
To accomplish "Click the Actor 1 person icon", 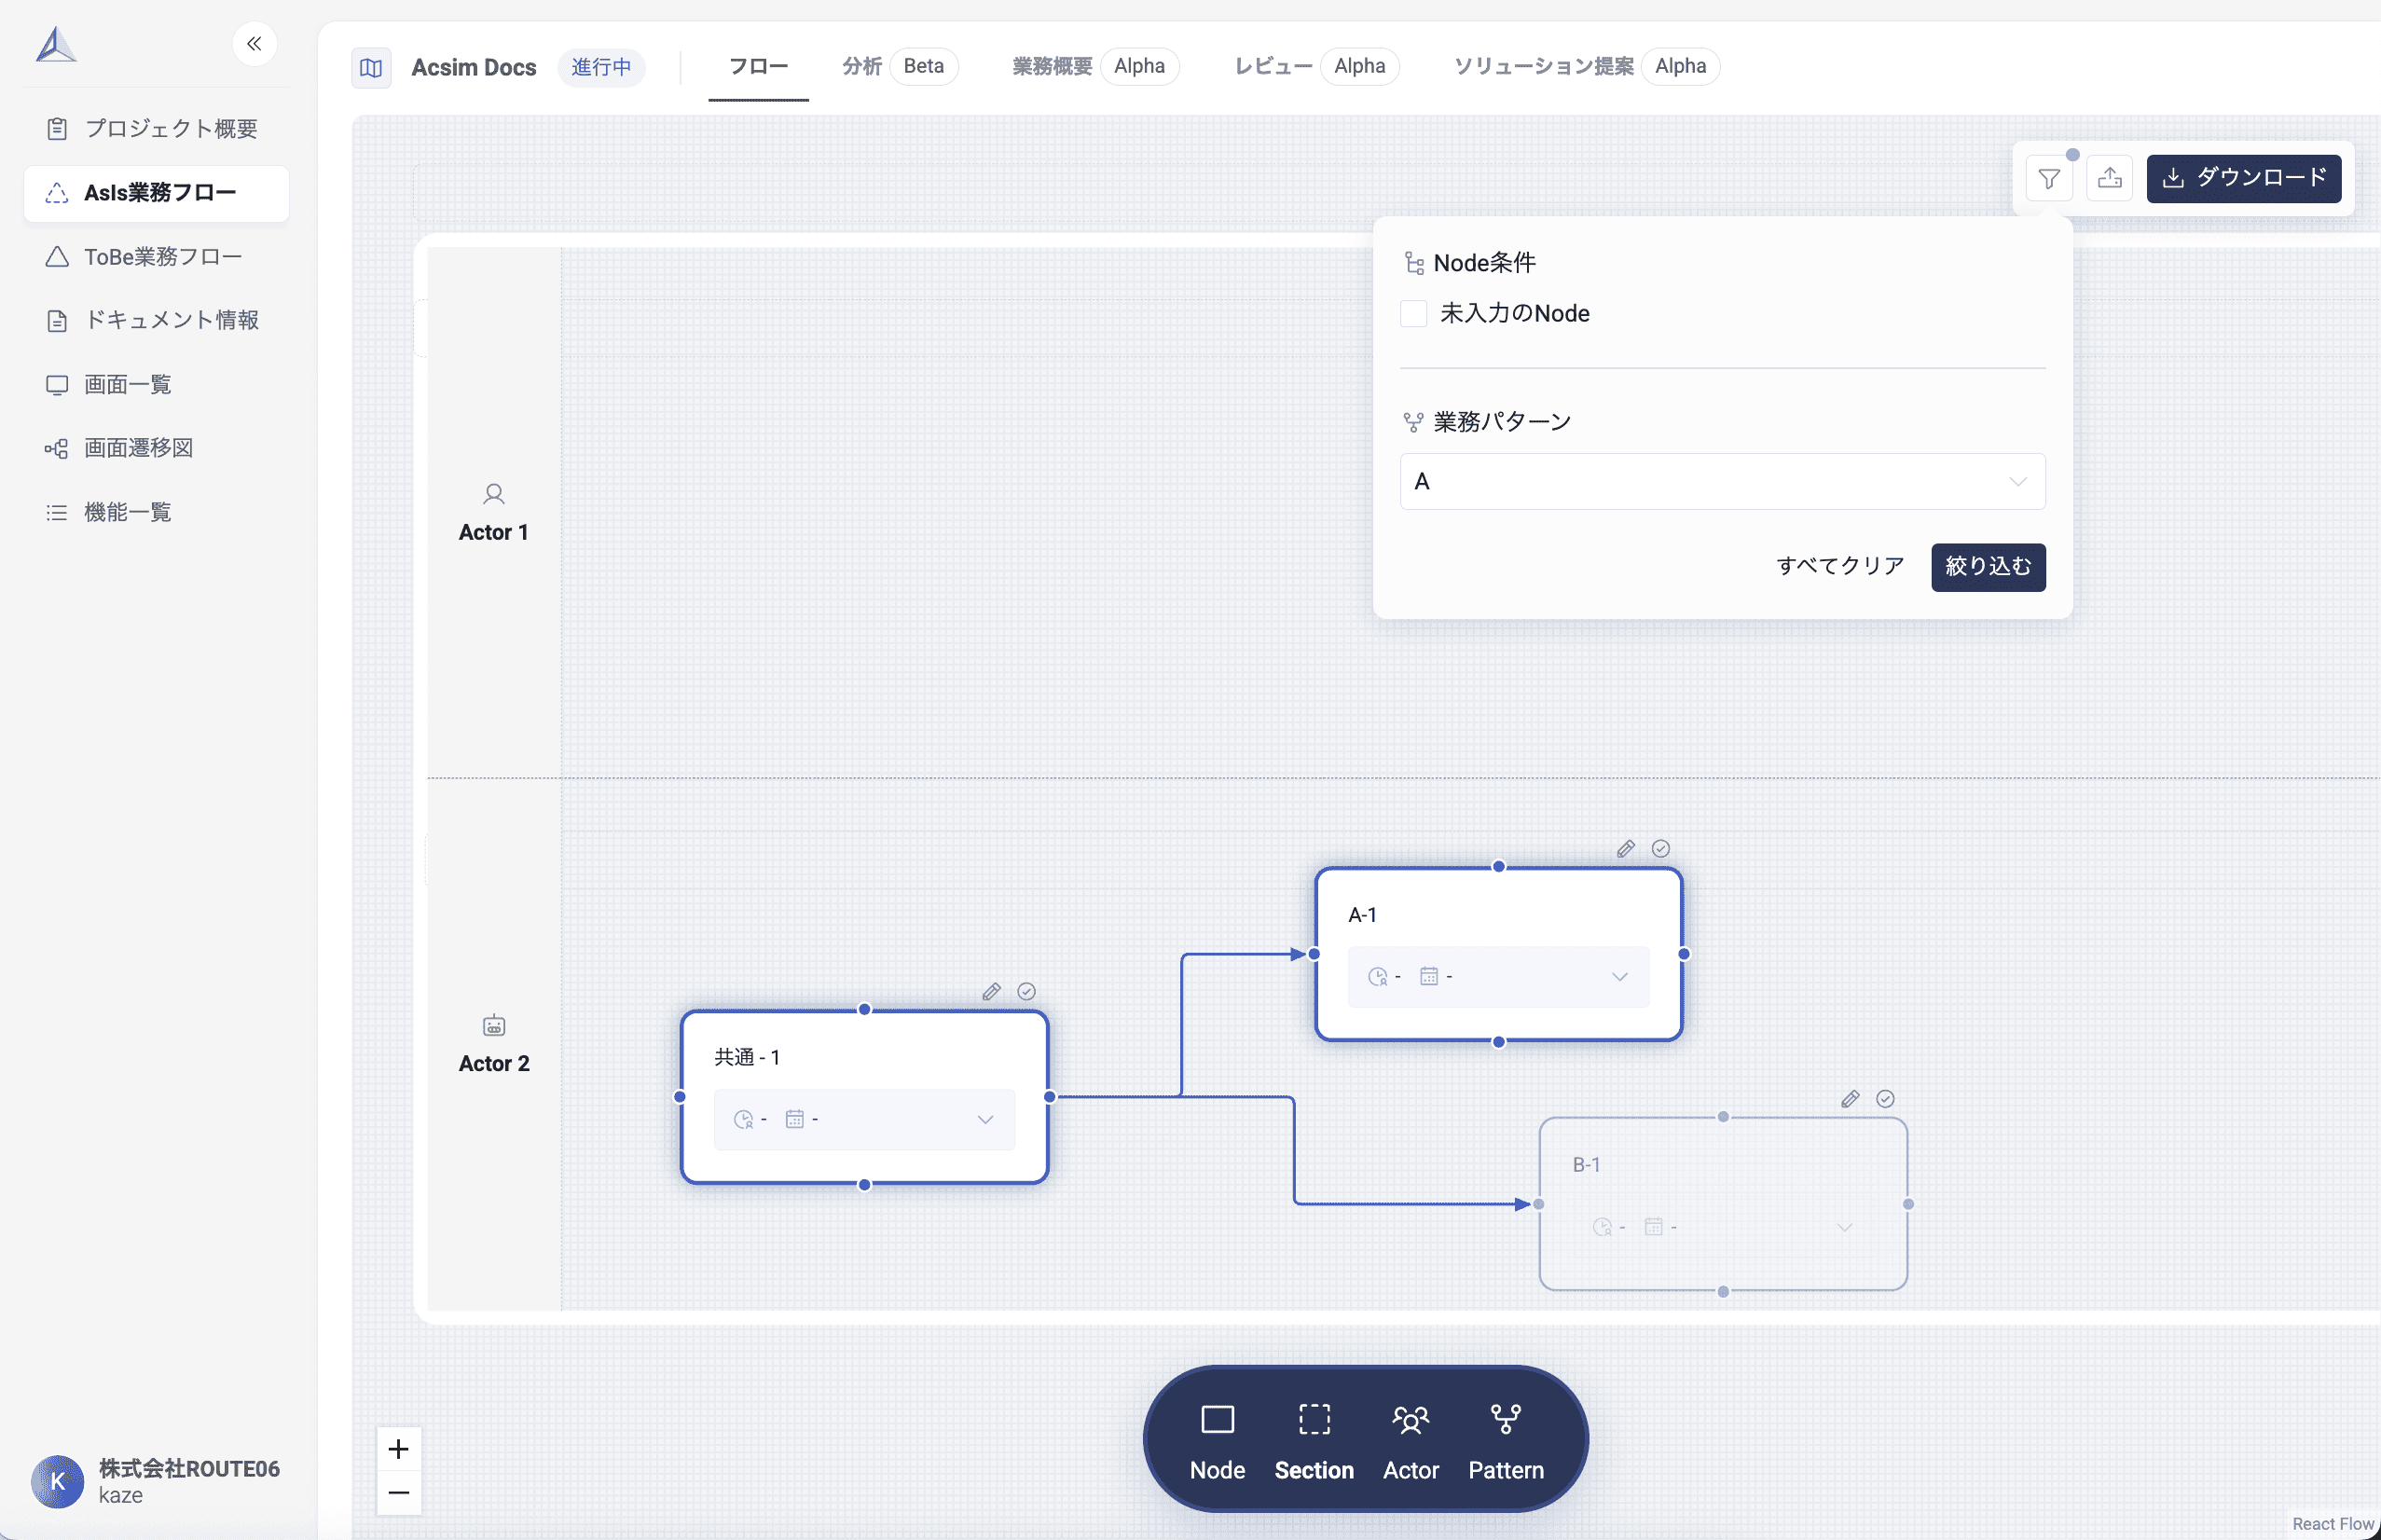I will click(494, 494).
